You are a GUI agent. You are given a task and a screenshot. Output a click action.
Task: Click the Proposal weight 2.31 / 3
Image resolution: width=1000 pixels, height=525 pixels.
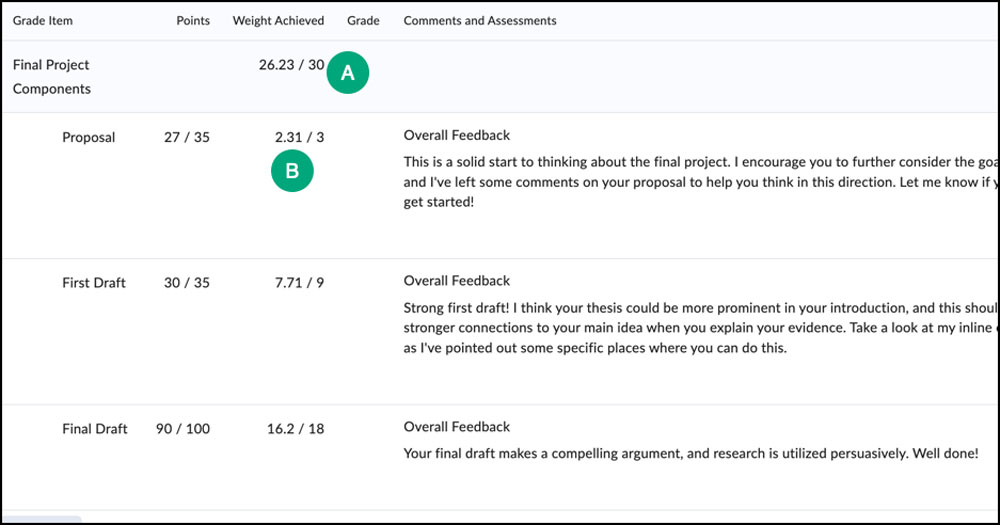299,138
